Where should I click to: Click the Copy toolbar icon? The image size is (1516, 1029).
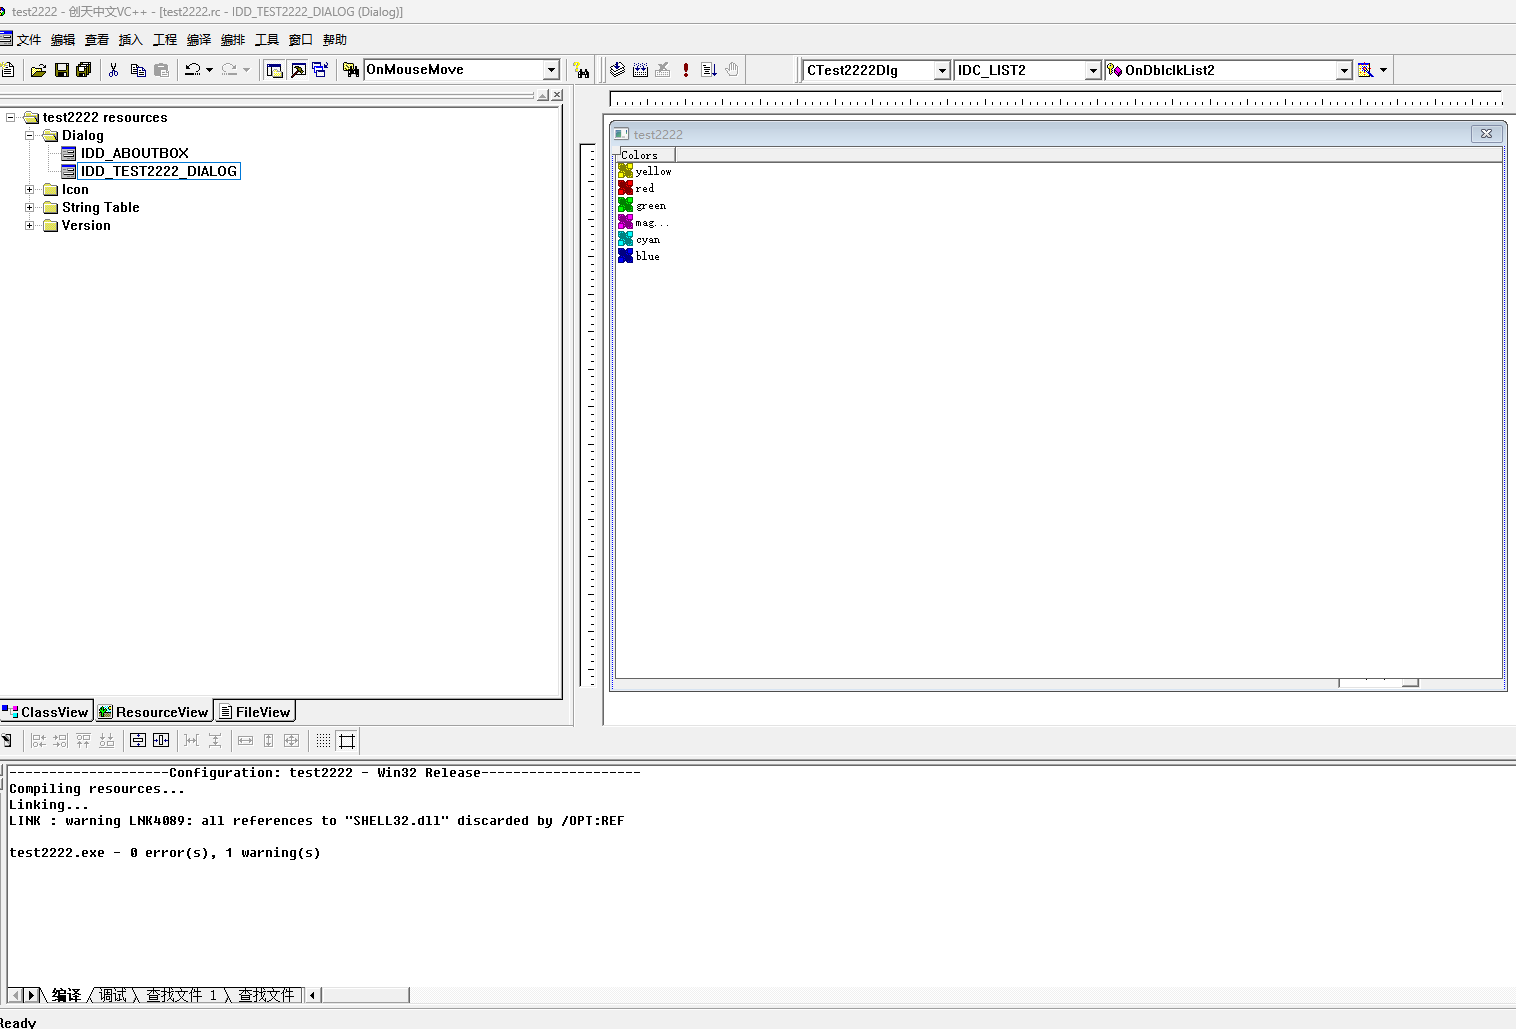(138, 70)
